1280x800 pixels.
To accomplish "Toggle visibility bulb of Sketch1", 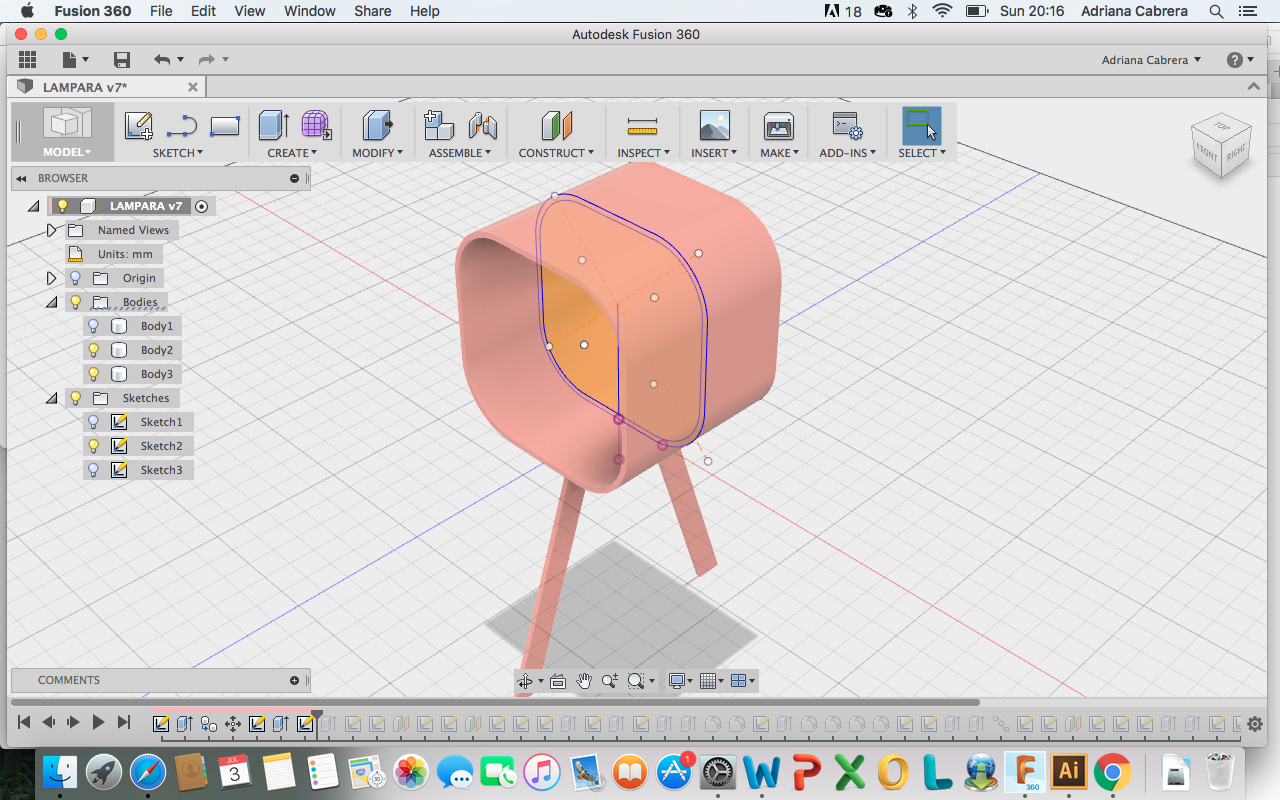I will (x=94, y=422).
